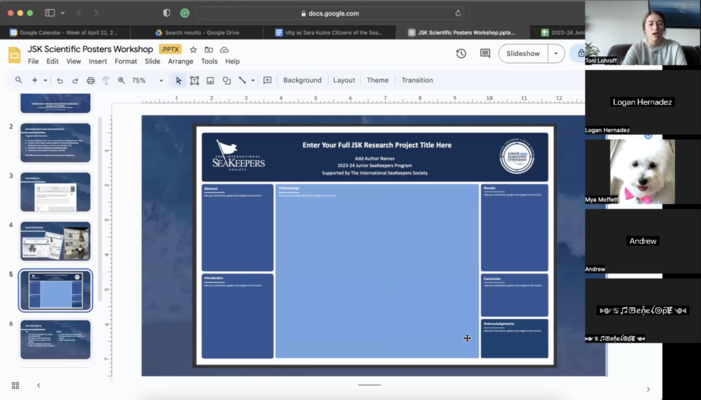
Task: Click the Transition button
Action: pyautogui.click(x=417, y=80)
